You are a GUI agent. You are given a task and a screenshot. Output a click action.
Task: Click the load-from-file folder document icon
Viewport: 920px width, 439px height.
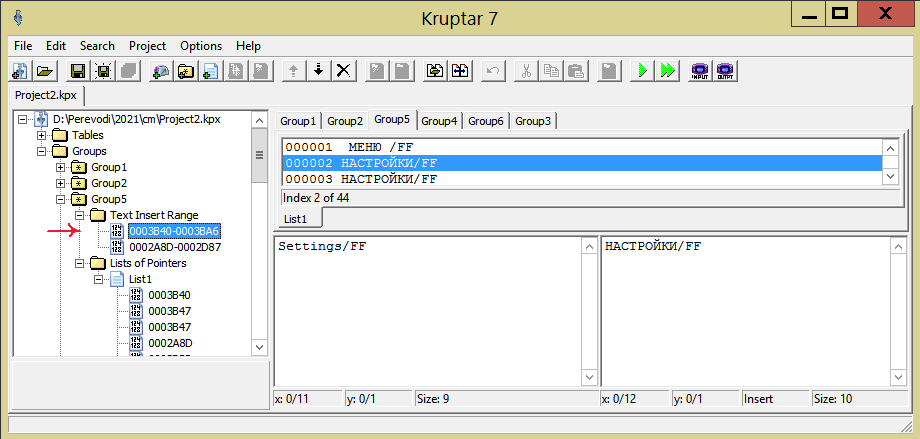pos(435,71)
